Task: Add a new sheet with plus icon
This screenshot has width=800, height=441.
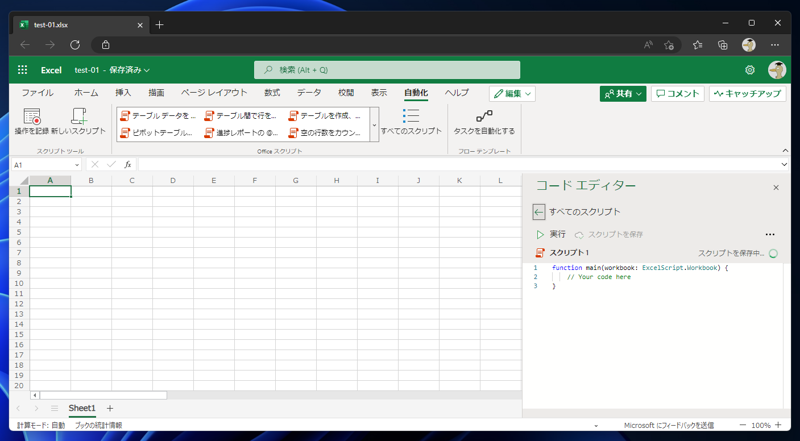Action: pos(110,408)
